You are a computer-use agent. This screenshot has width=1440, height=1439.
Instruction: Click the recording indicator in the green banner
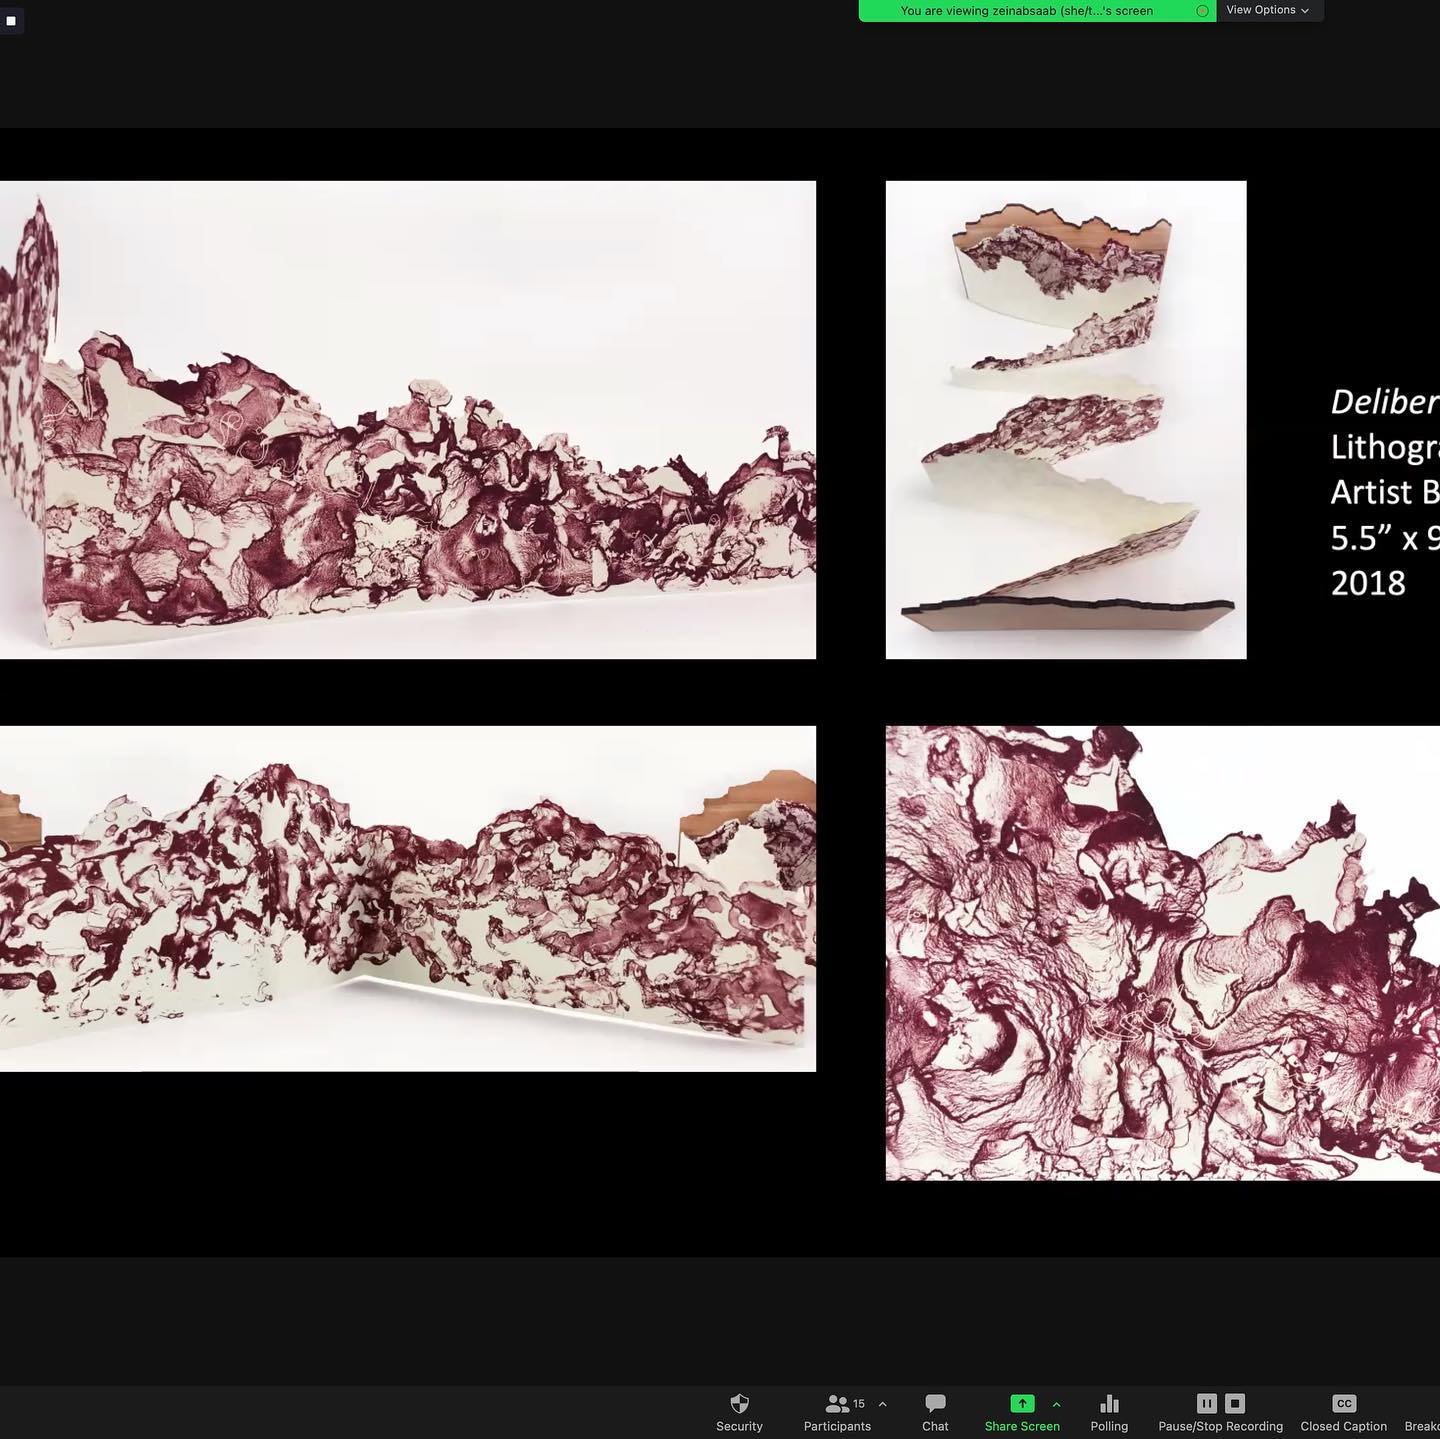(1202, 11)
